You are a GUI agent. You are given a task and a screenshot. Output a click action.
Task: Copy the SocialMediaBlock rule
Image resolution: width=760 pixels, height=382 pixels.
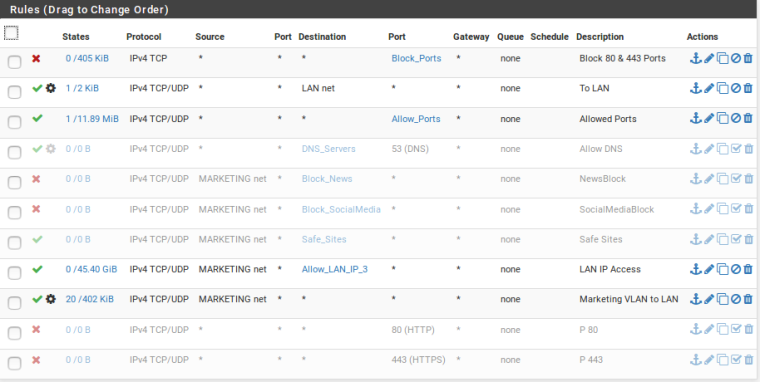(x=723, y=209)
